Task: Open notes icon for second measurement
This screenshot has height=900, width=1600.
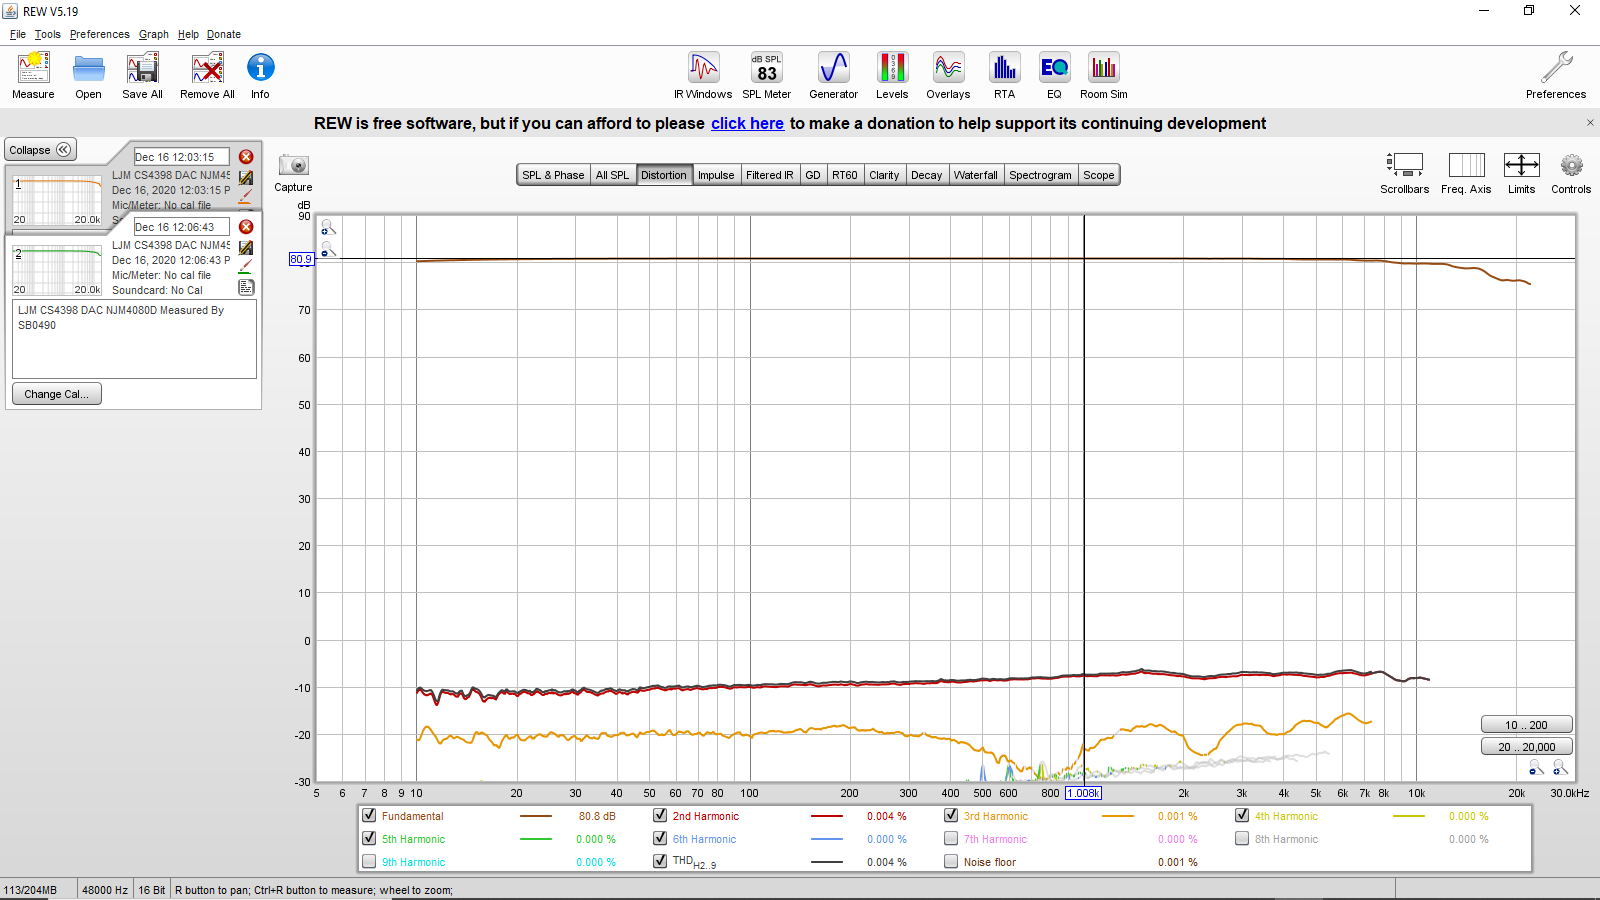Action: tap(246, 287)
